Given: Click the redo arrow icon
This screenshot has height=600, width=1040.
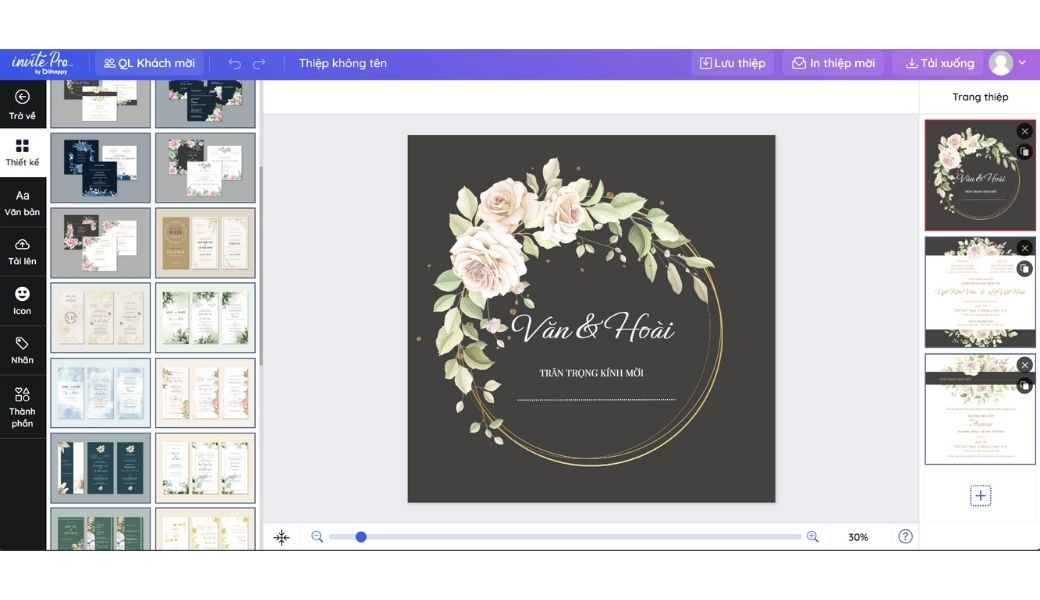Looking at the screenshot, I should [x=259, y=63].
